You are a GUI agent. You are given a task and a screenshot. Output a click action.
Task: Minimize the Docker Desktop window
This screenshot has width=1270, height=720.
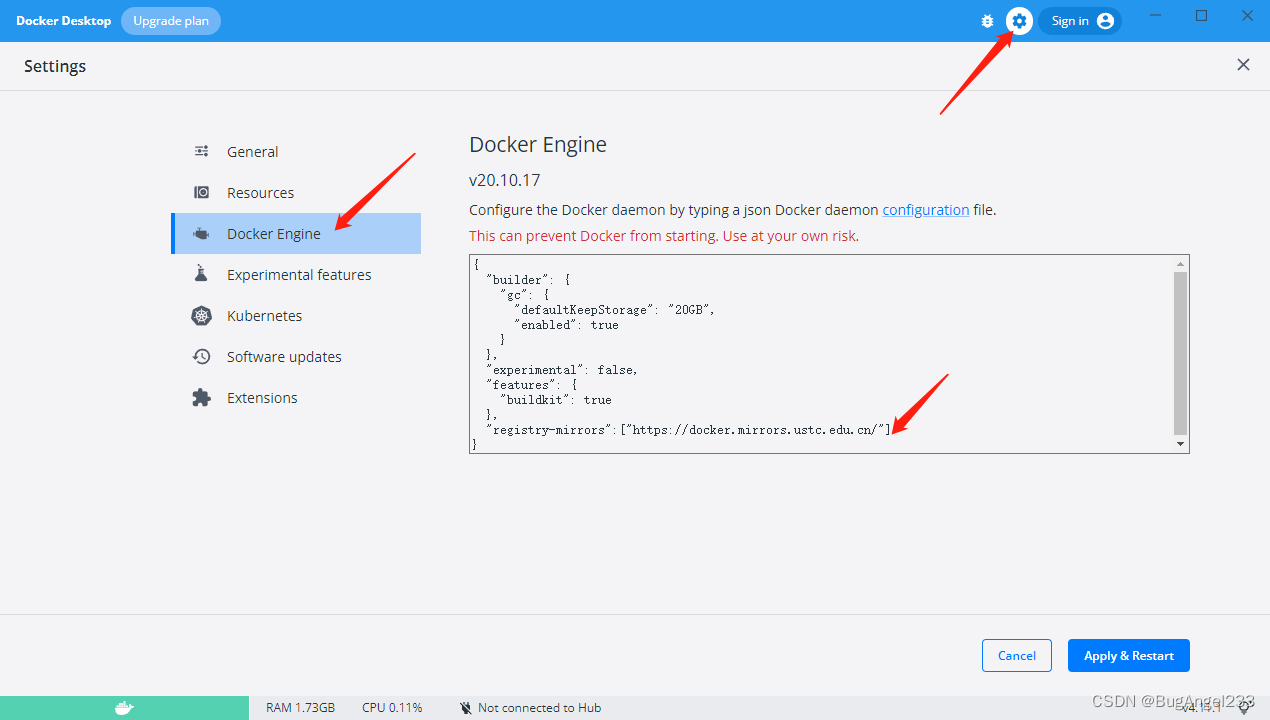(1156, 16)
